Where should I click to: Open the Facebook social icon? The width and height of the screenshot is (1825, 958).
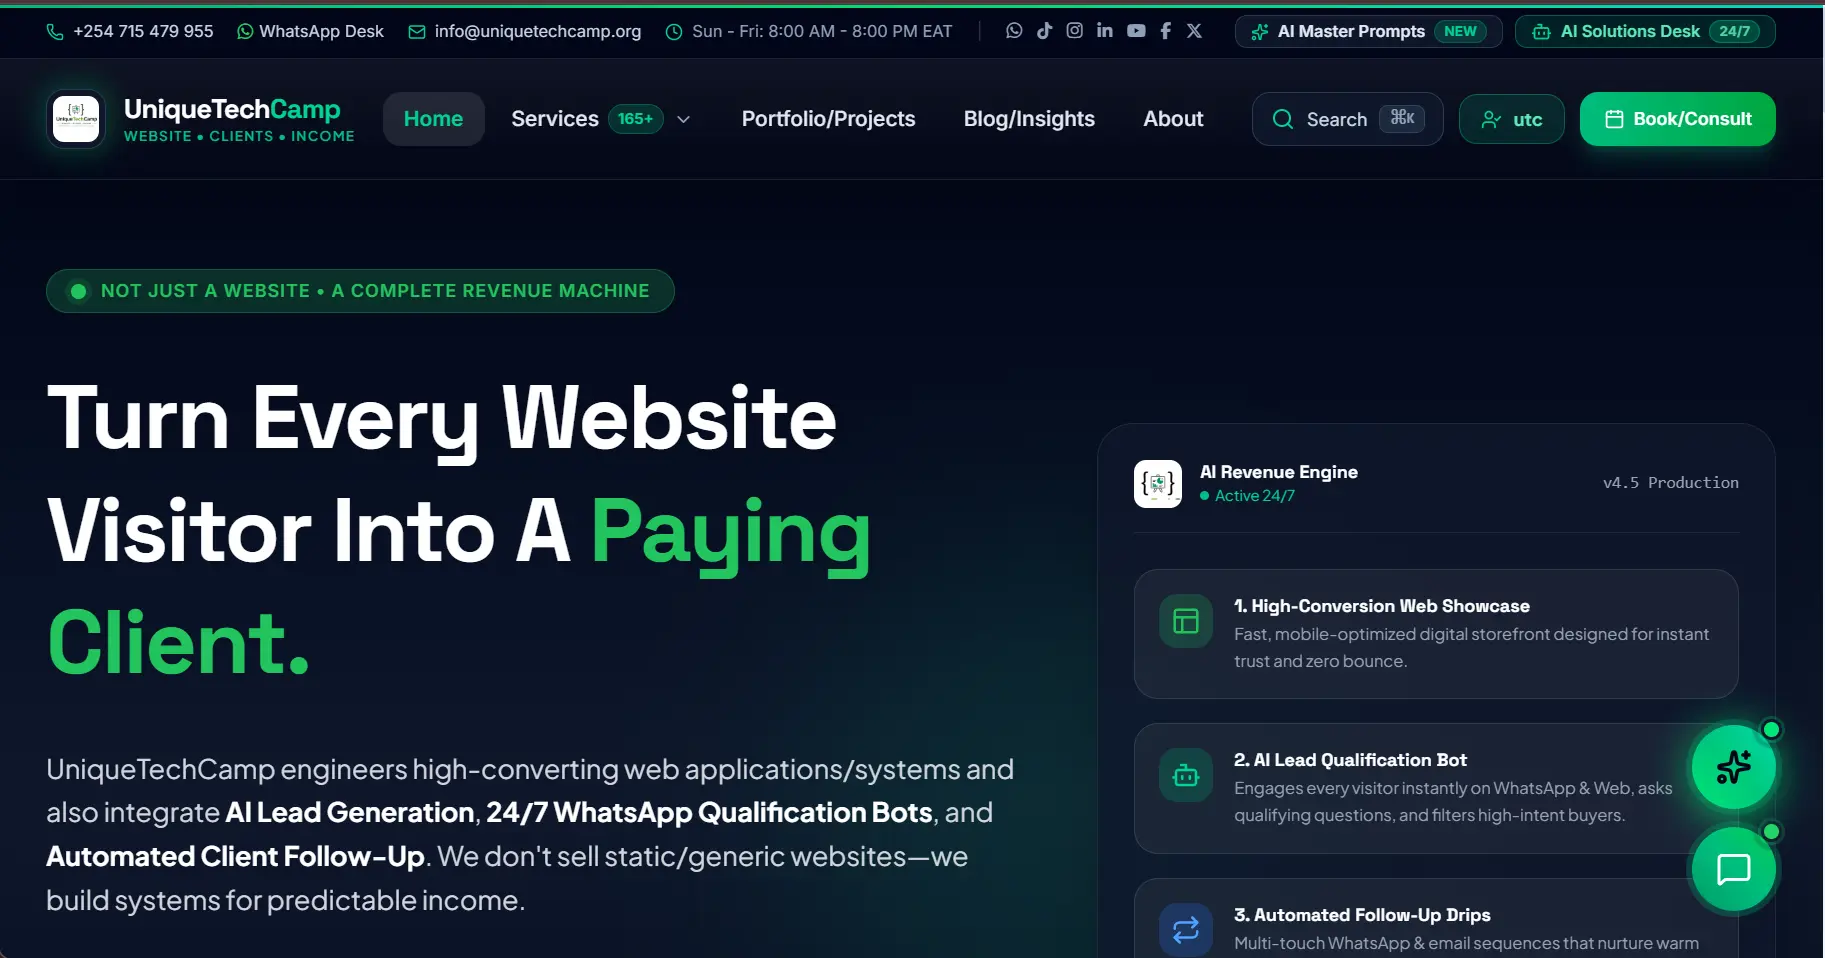point(1165,31)
